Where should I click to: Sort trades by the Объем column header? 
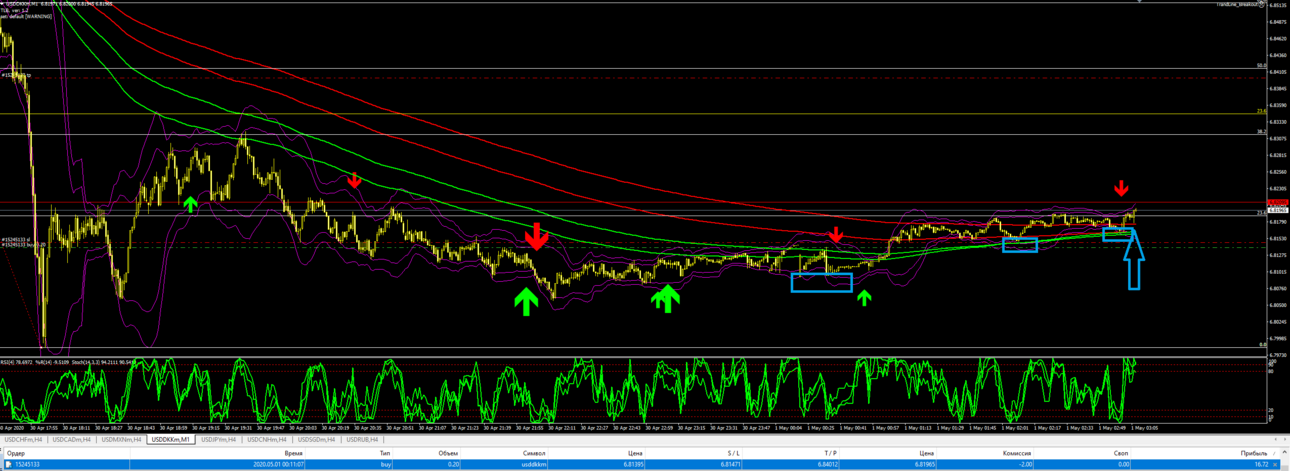click(450, 453)
